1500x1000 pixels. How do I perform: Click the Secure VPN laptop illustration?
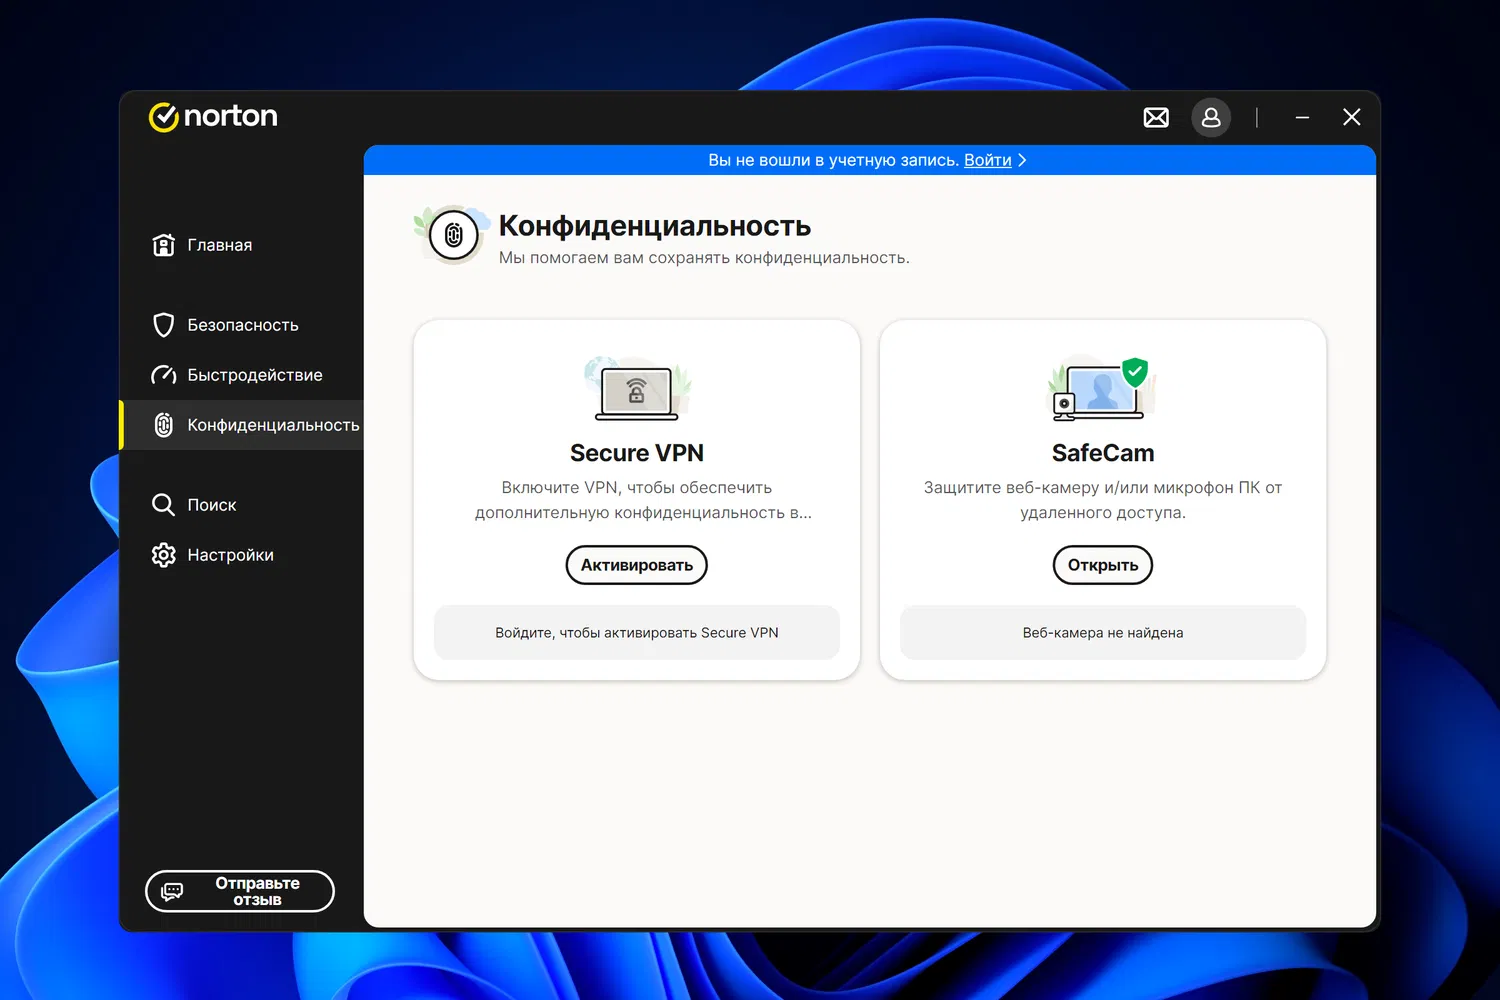pyautogui.click(x=637, y=388)
